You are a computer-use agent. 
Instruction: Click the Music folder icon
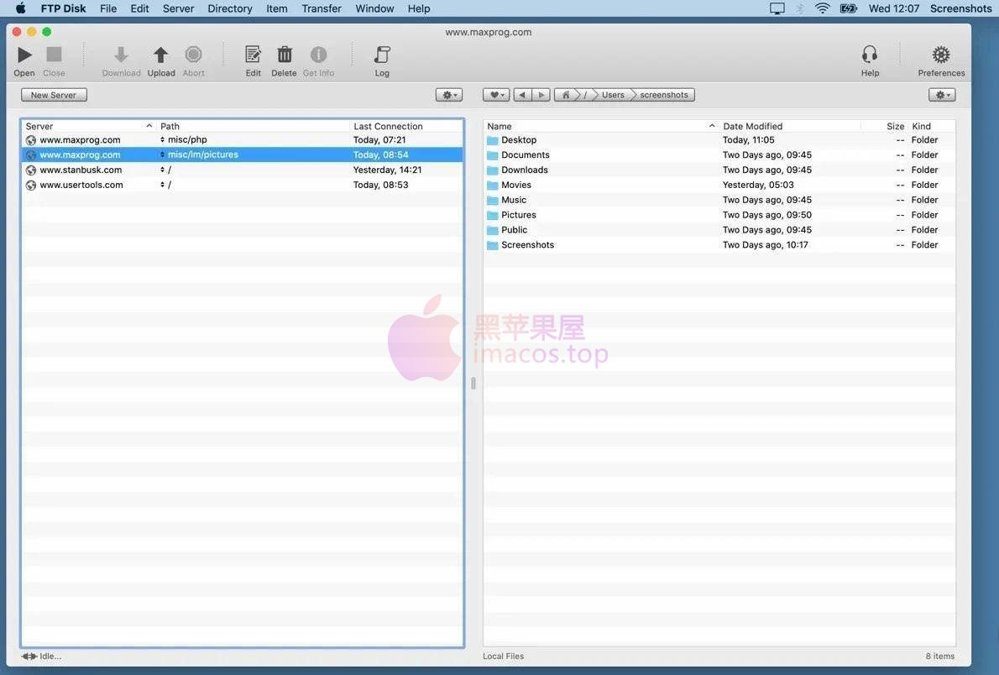(x=492, y=200)
